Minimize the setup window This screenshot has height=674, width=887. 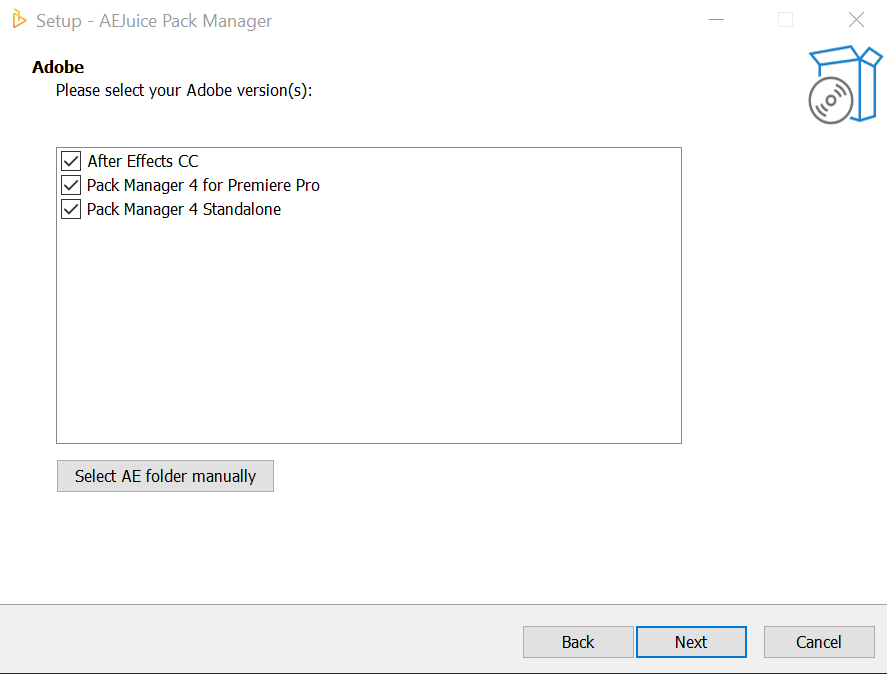pos(716,20)
